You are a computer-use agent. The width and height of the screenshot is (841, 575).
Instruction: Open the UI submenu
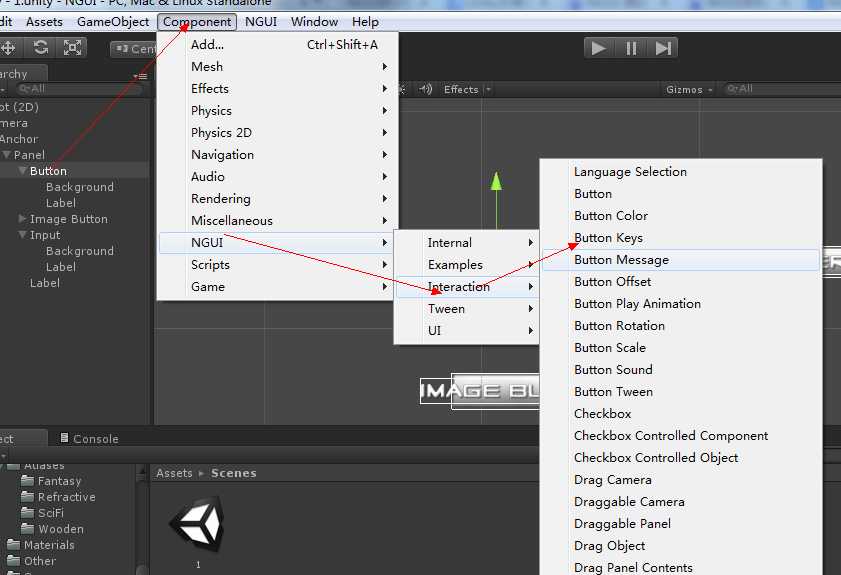[467, 330]
